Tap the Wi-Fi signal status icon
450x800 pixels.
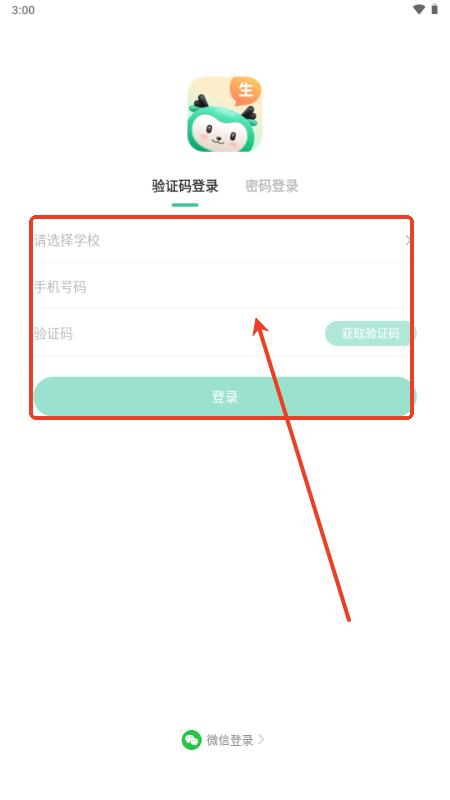419,9
